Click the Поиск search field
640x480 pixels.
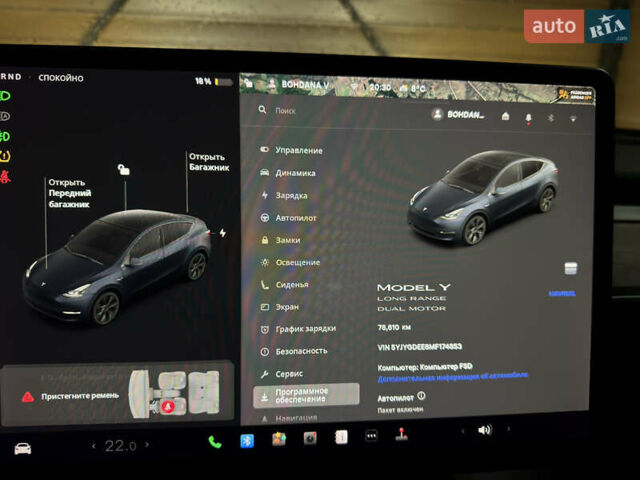pyautogui.click(x=285, y=111)
